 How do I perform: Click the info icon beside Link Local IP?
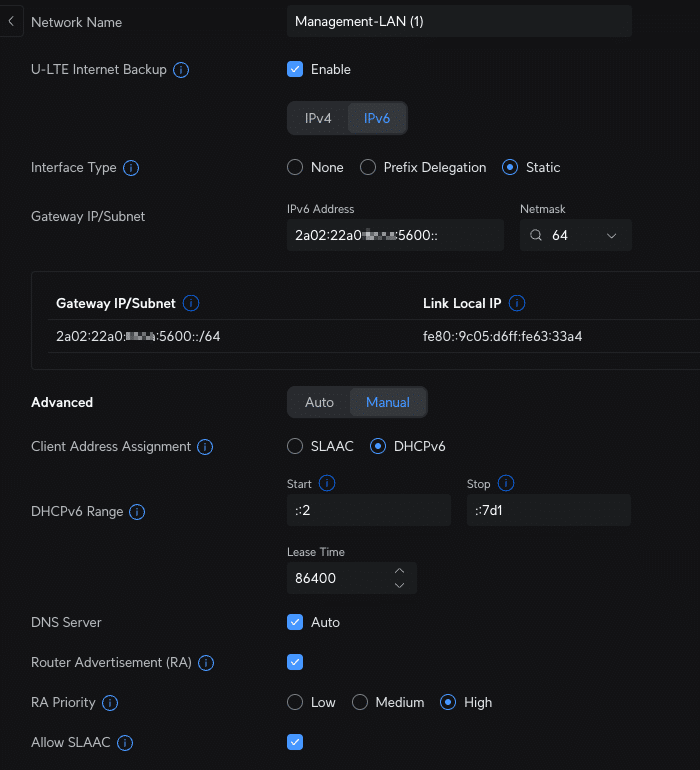point(517,303)
